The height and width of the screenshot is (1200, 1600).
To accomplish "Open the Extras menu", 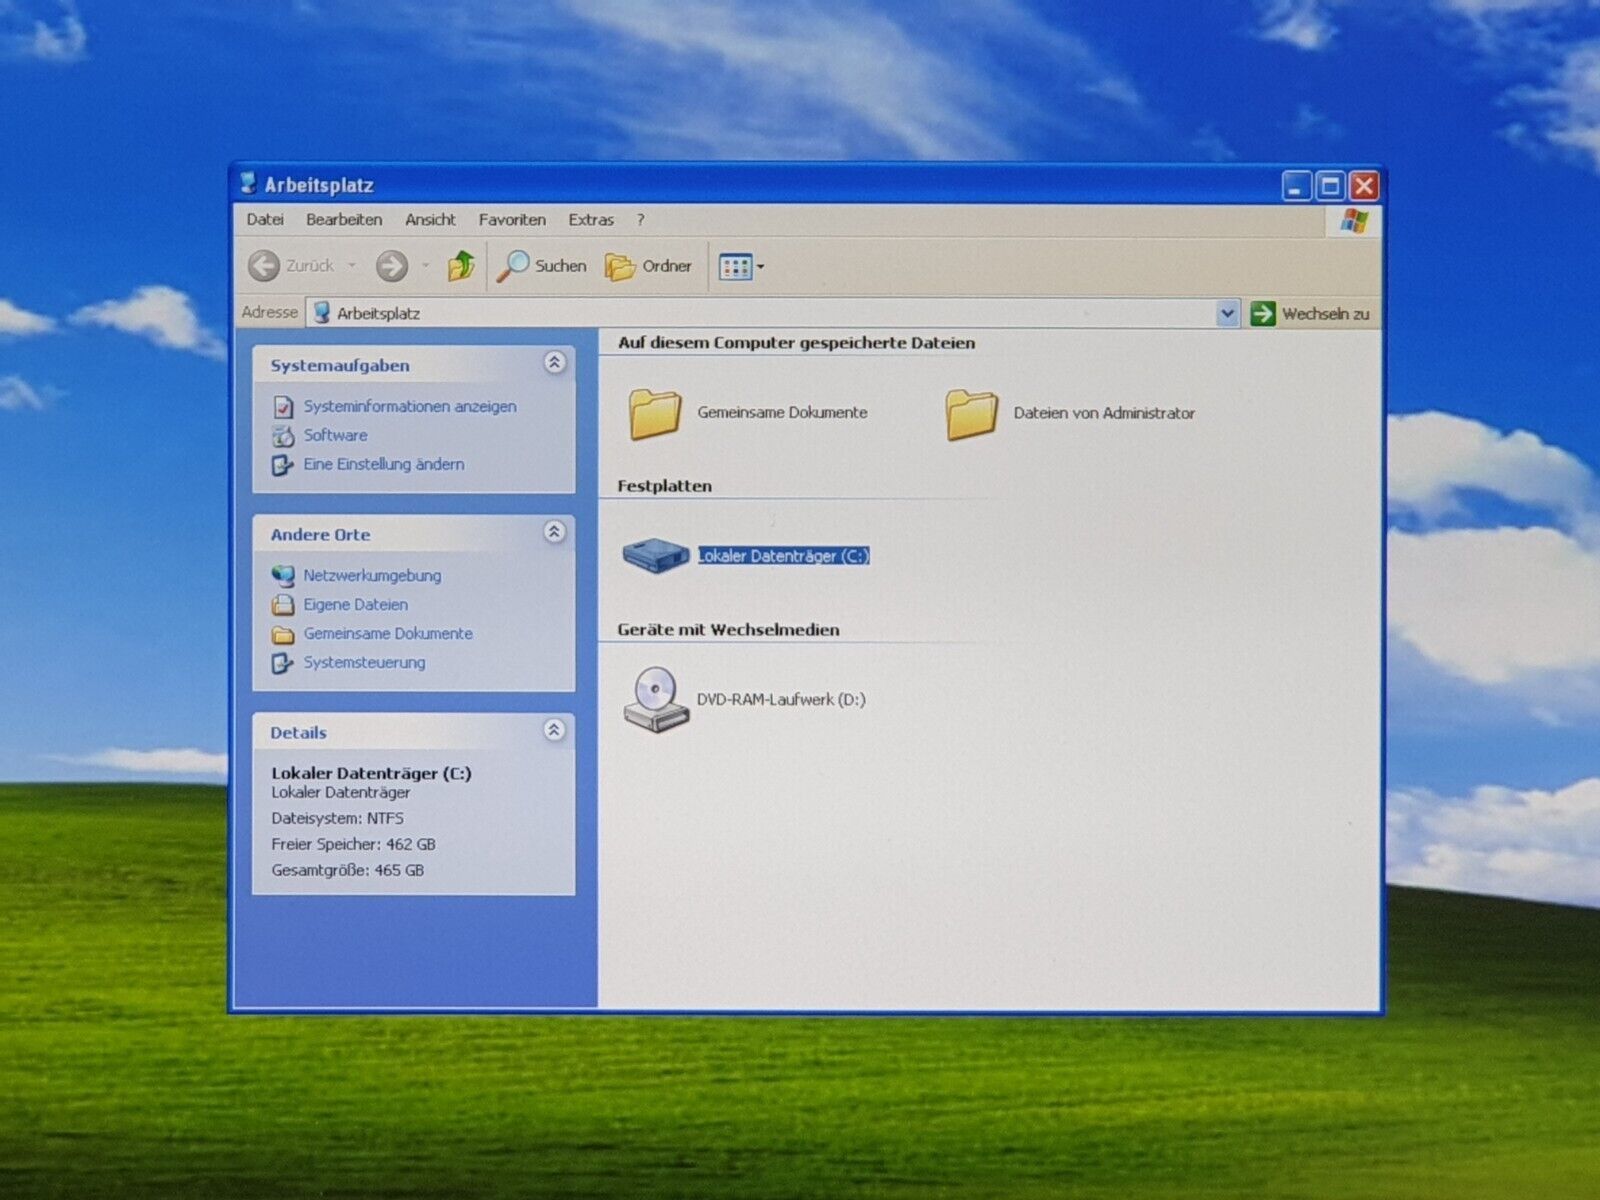I will pyautogui.click(x=590, y=220).
